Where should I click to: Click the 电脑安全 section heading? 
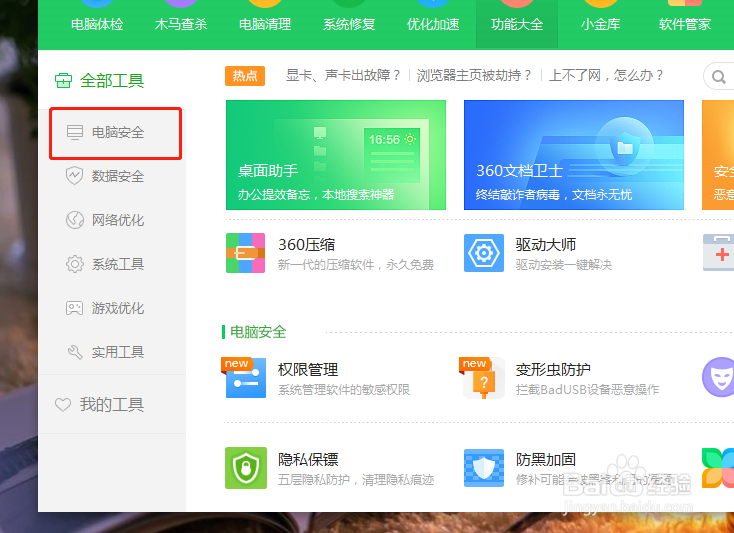tap(258, 332)
